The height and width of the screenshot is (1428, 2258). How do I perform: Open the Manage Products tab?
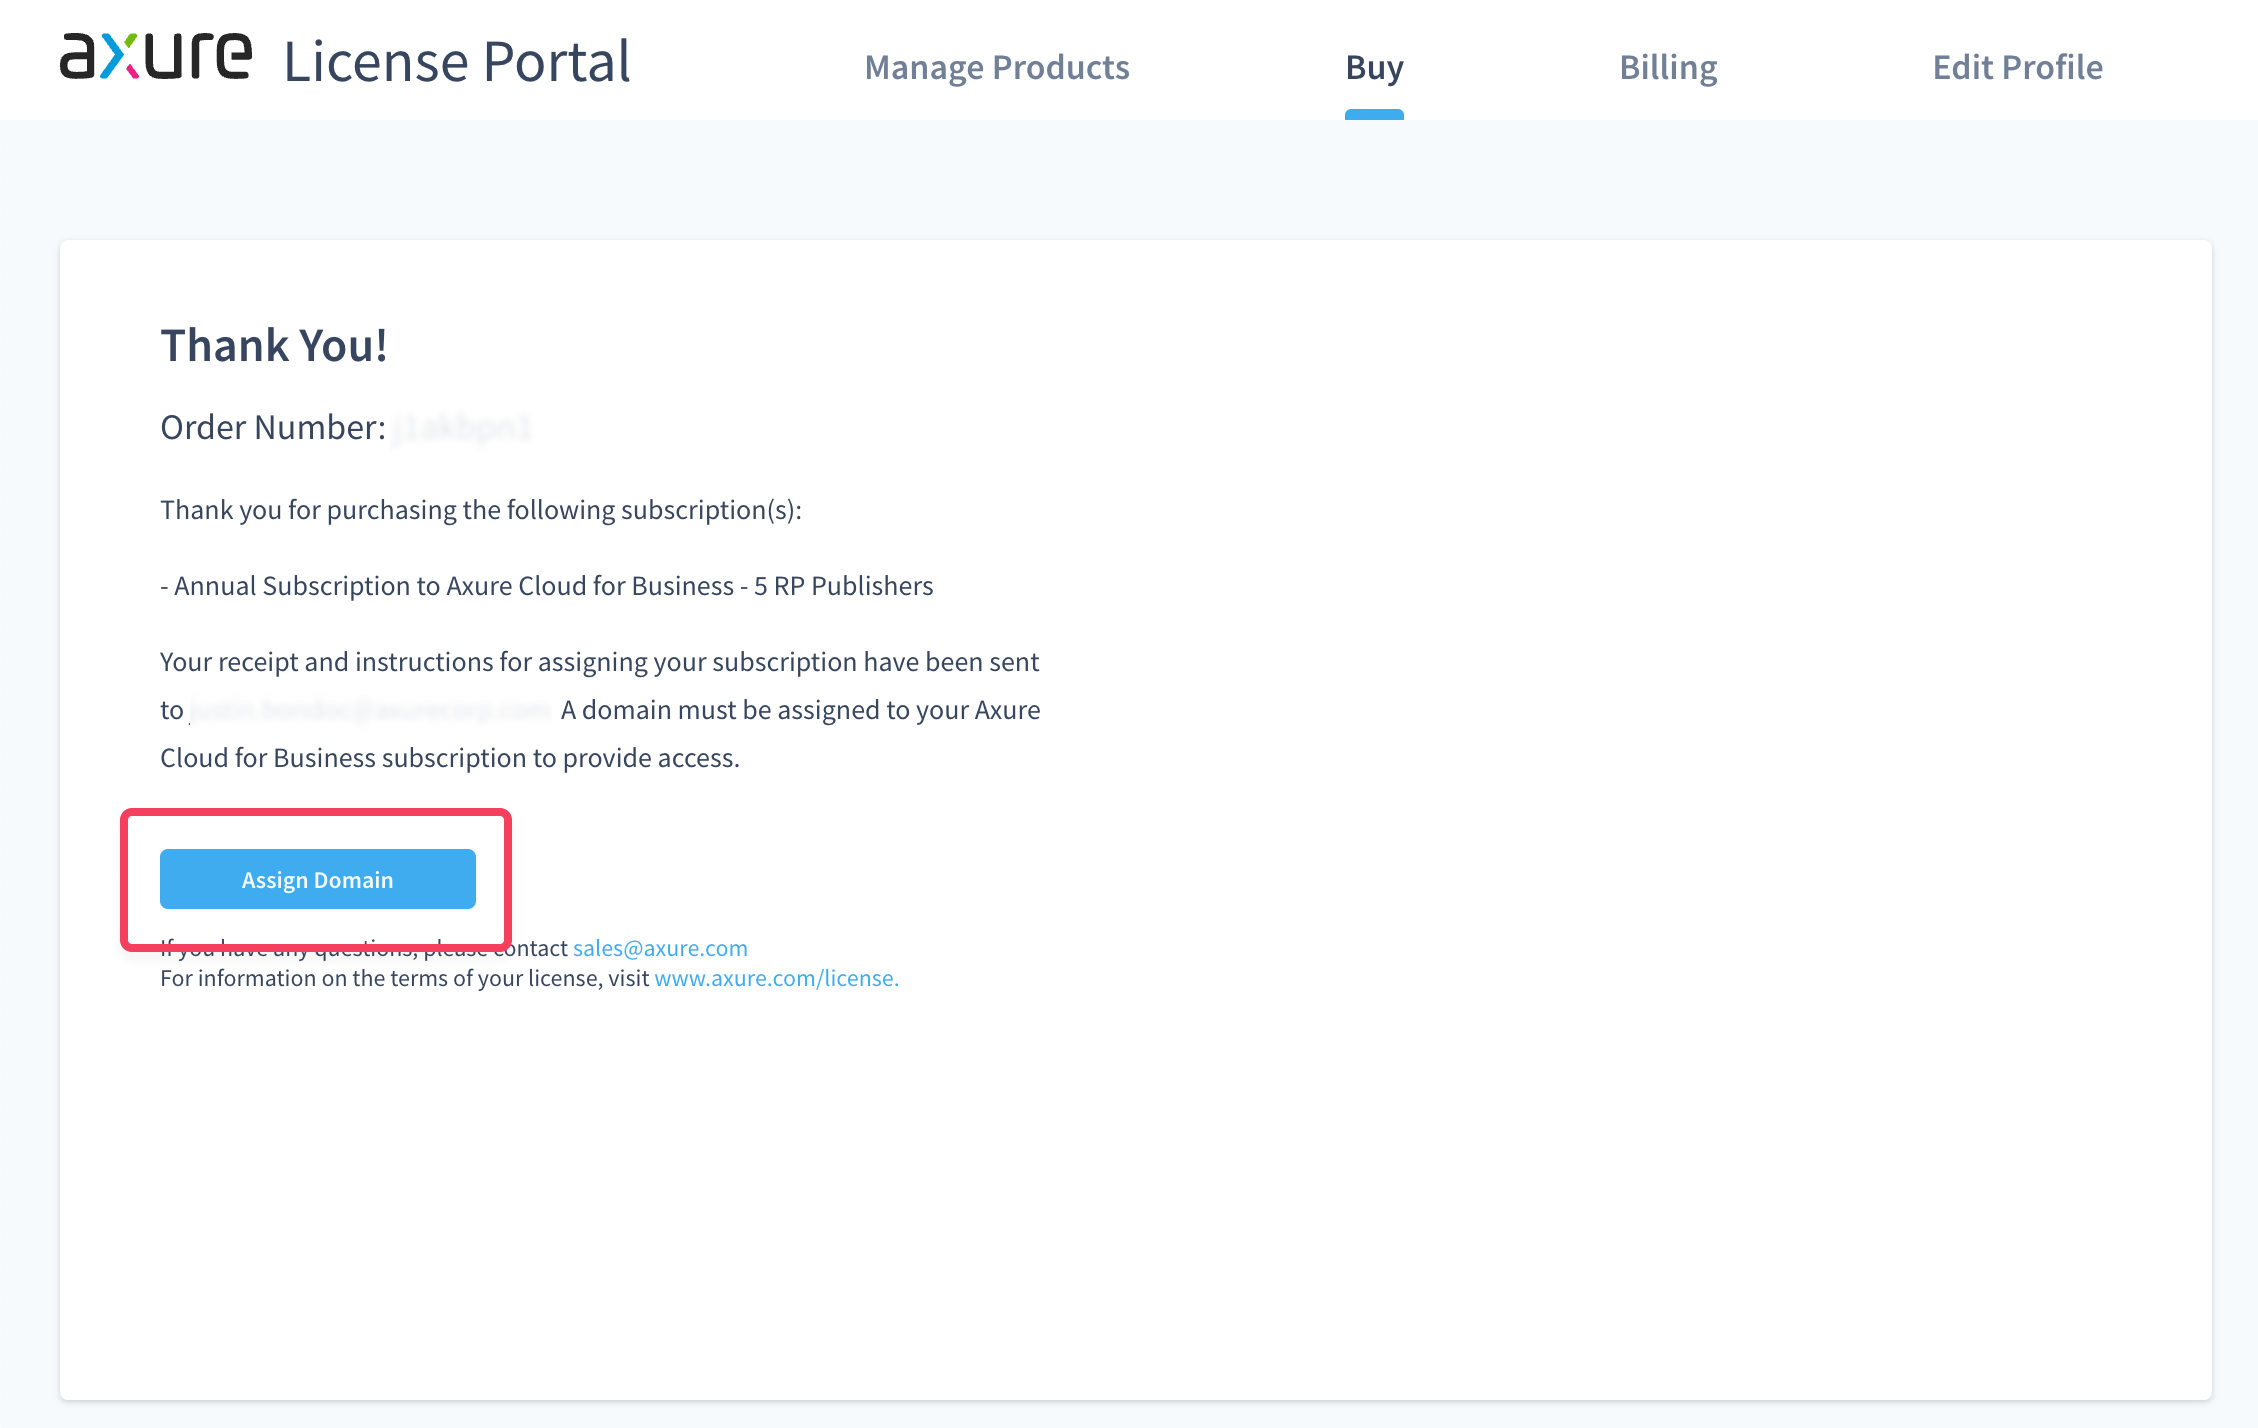click(996, 67)
